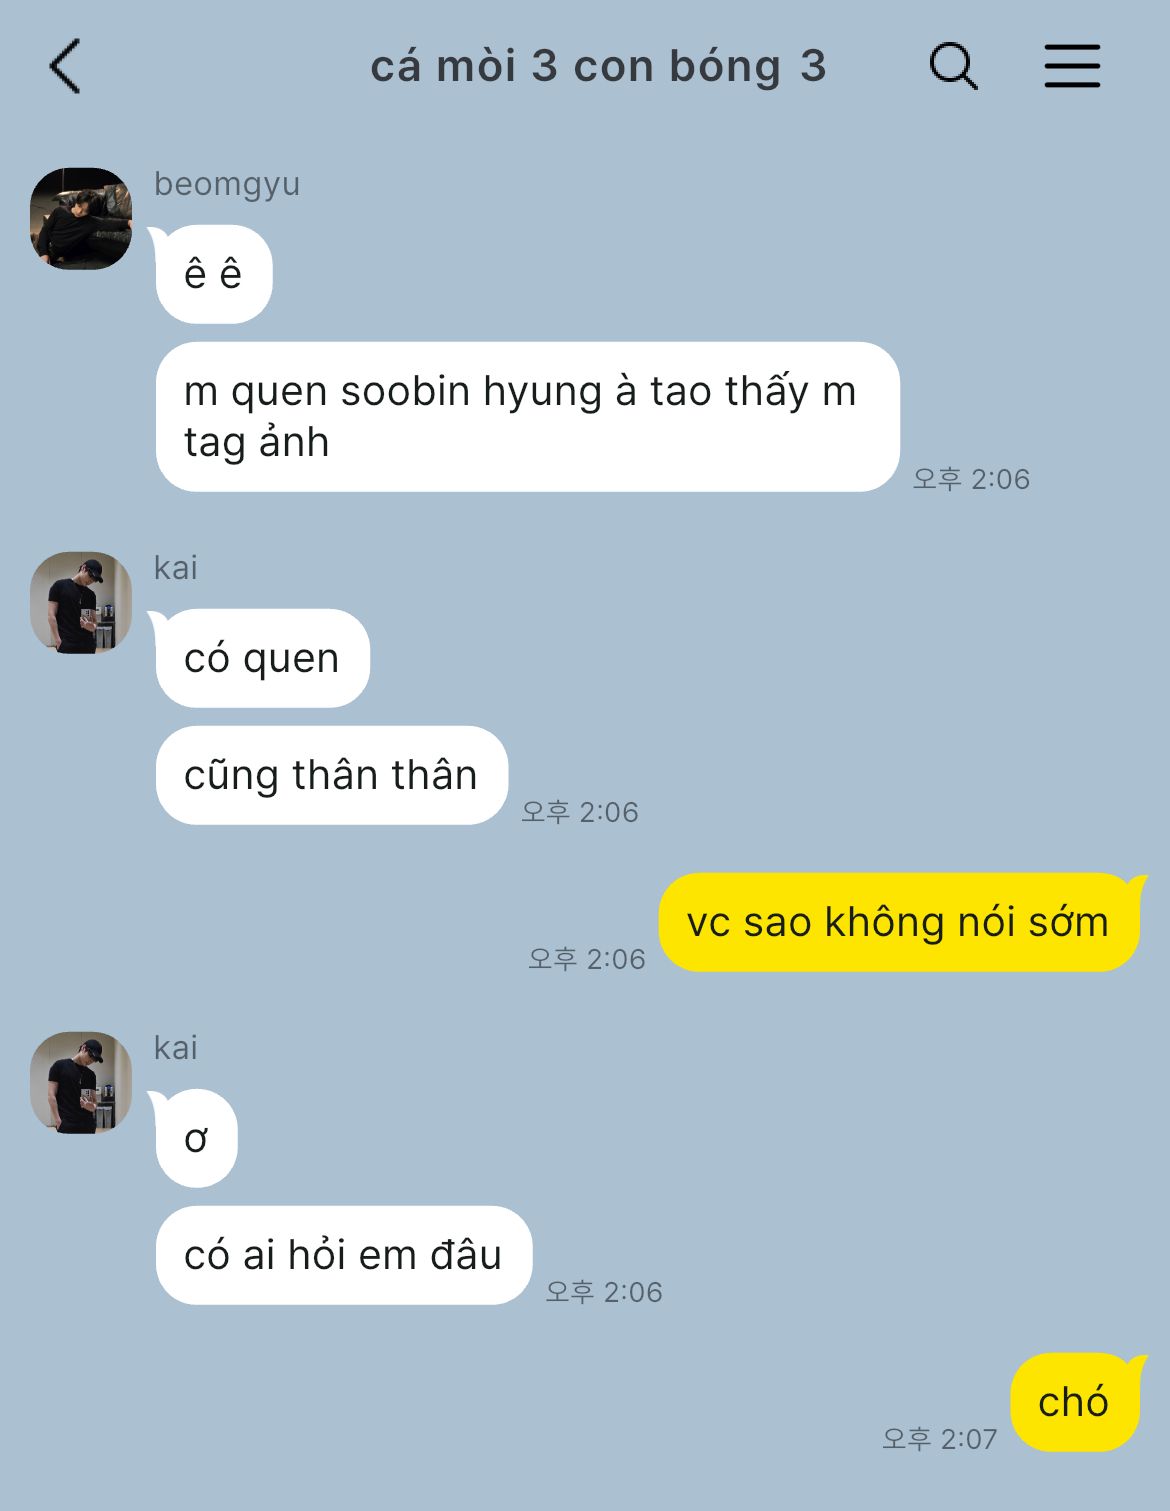
Task: Open the hamburger menu icon
Action: click(x=1072, y=66)
